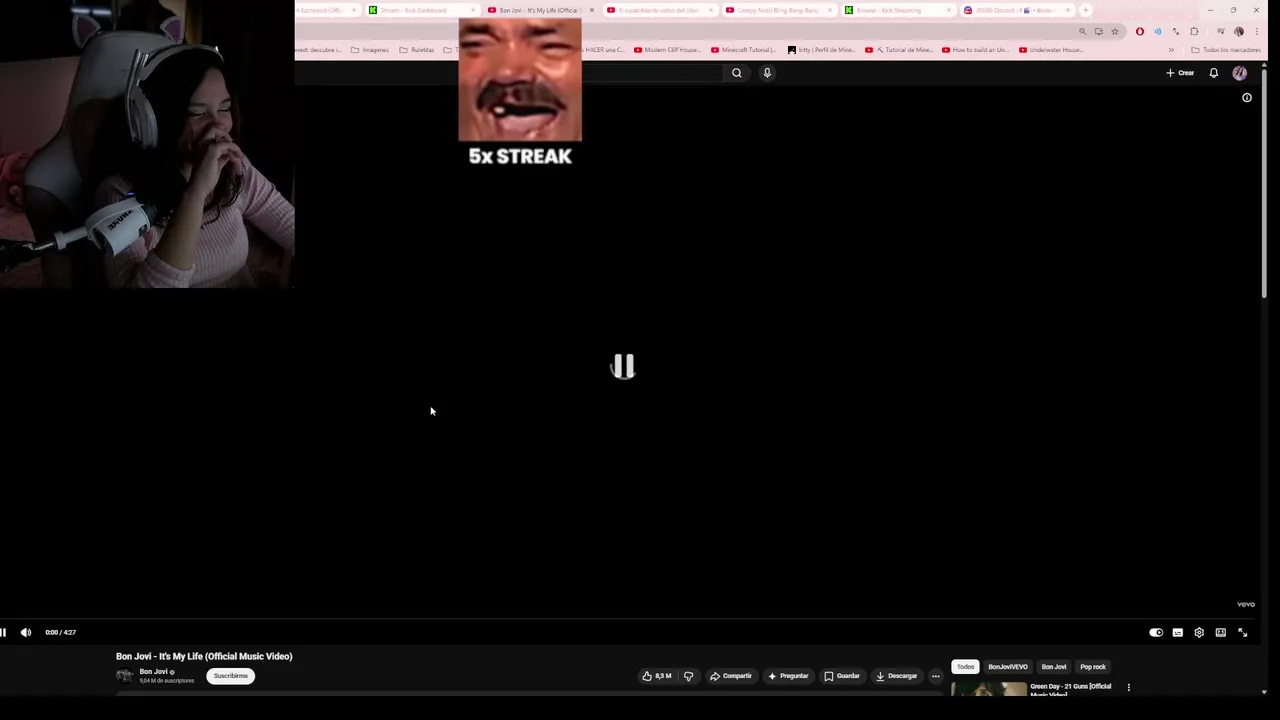Click the Compartir button
The height and width of the screenshot is (720, 1280).
pos(731,676)
